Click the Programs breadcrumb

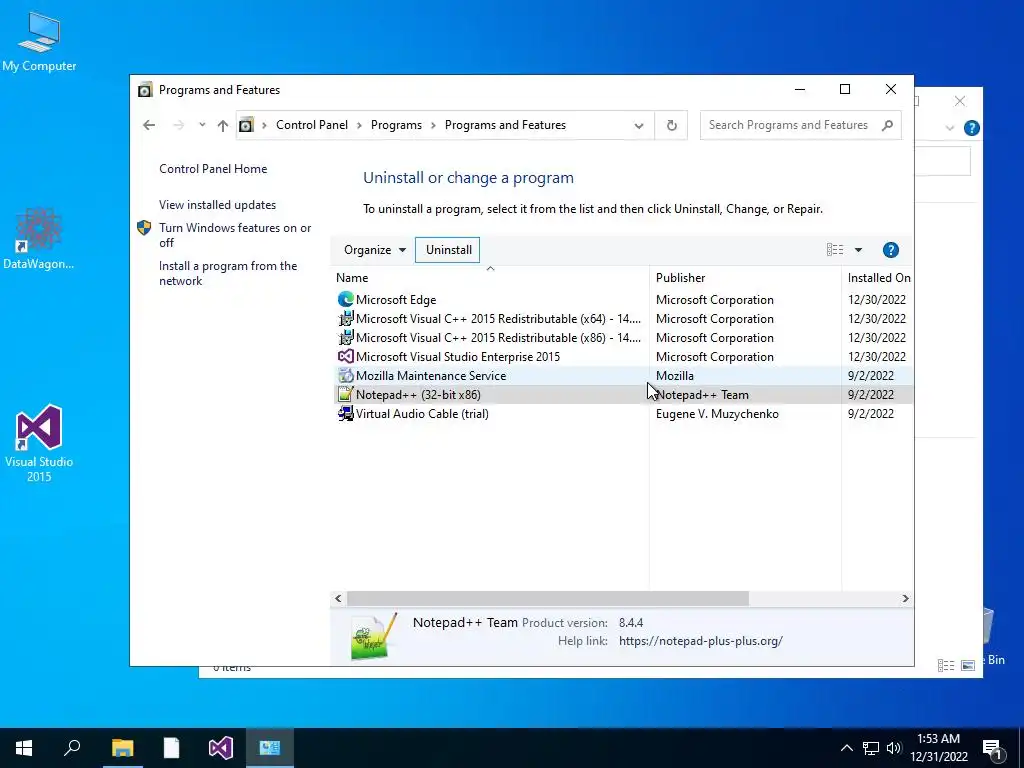pyautogui.click(x=396, y=125)
